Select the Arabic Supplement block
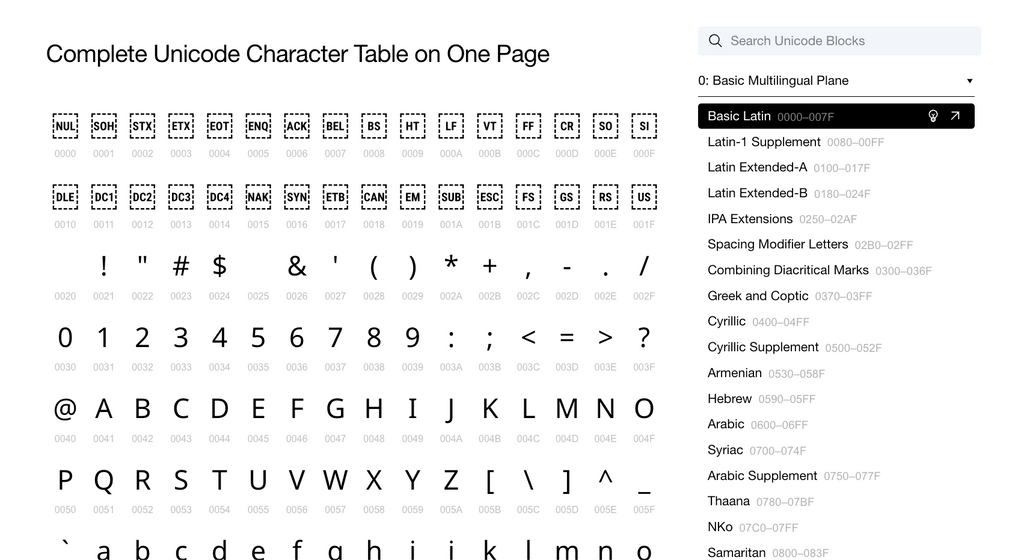This screenshot has width=1024, height=560. tap(762, 475)
